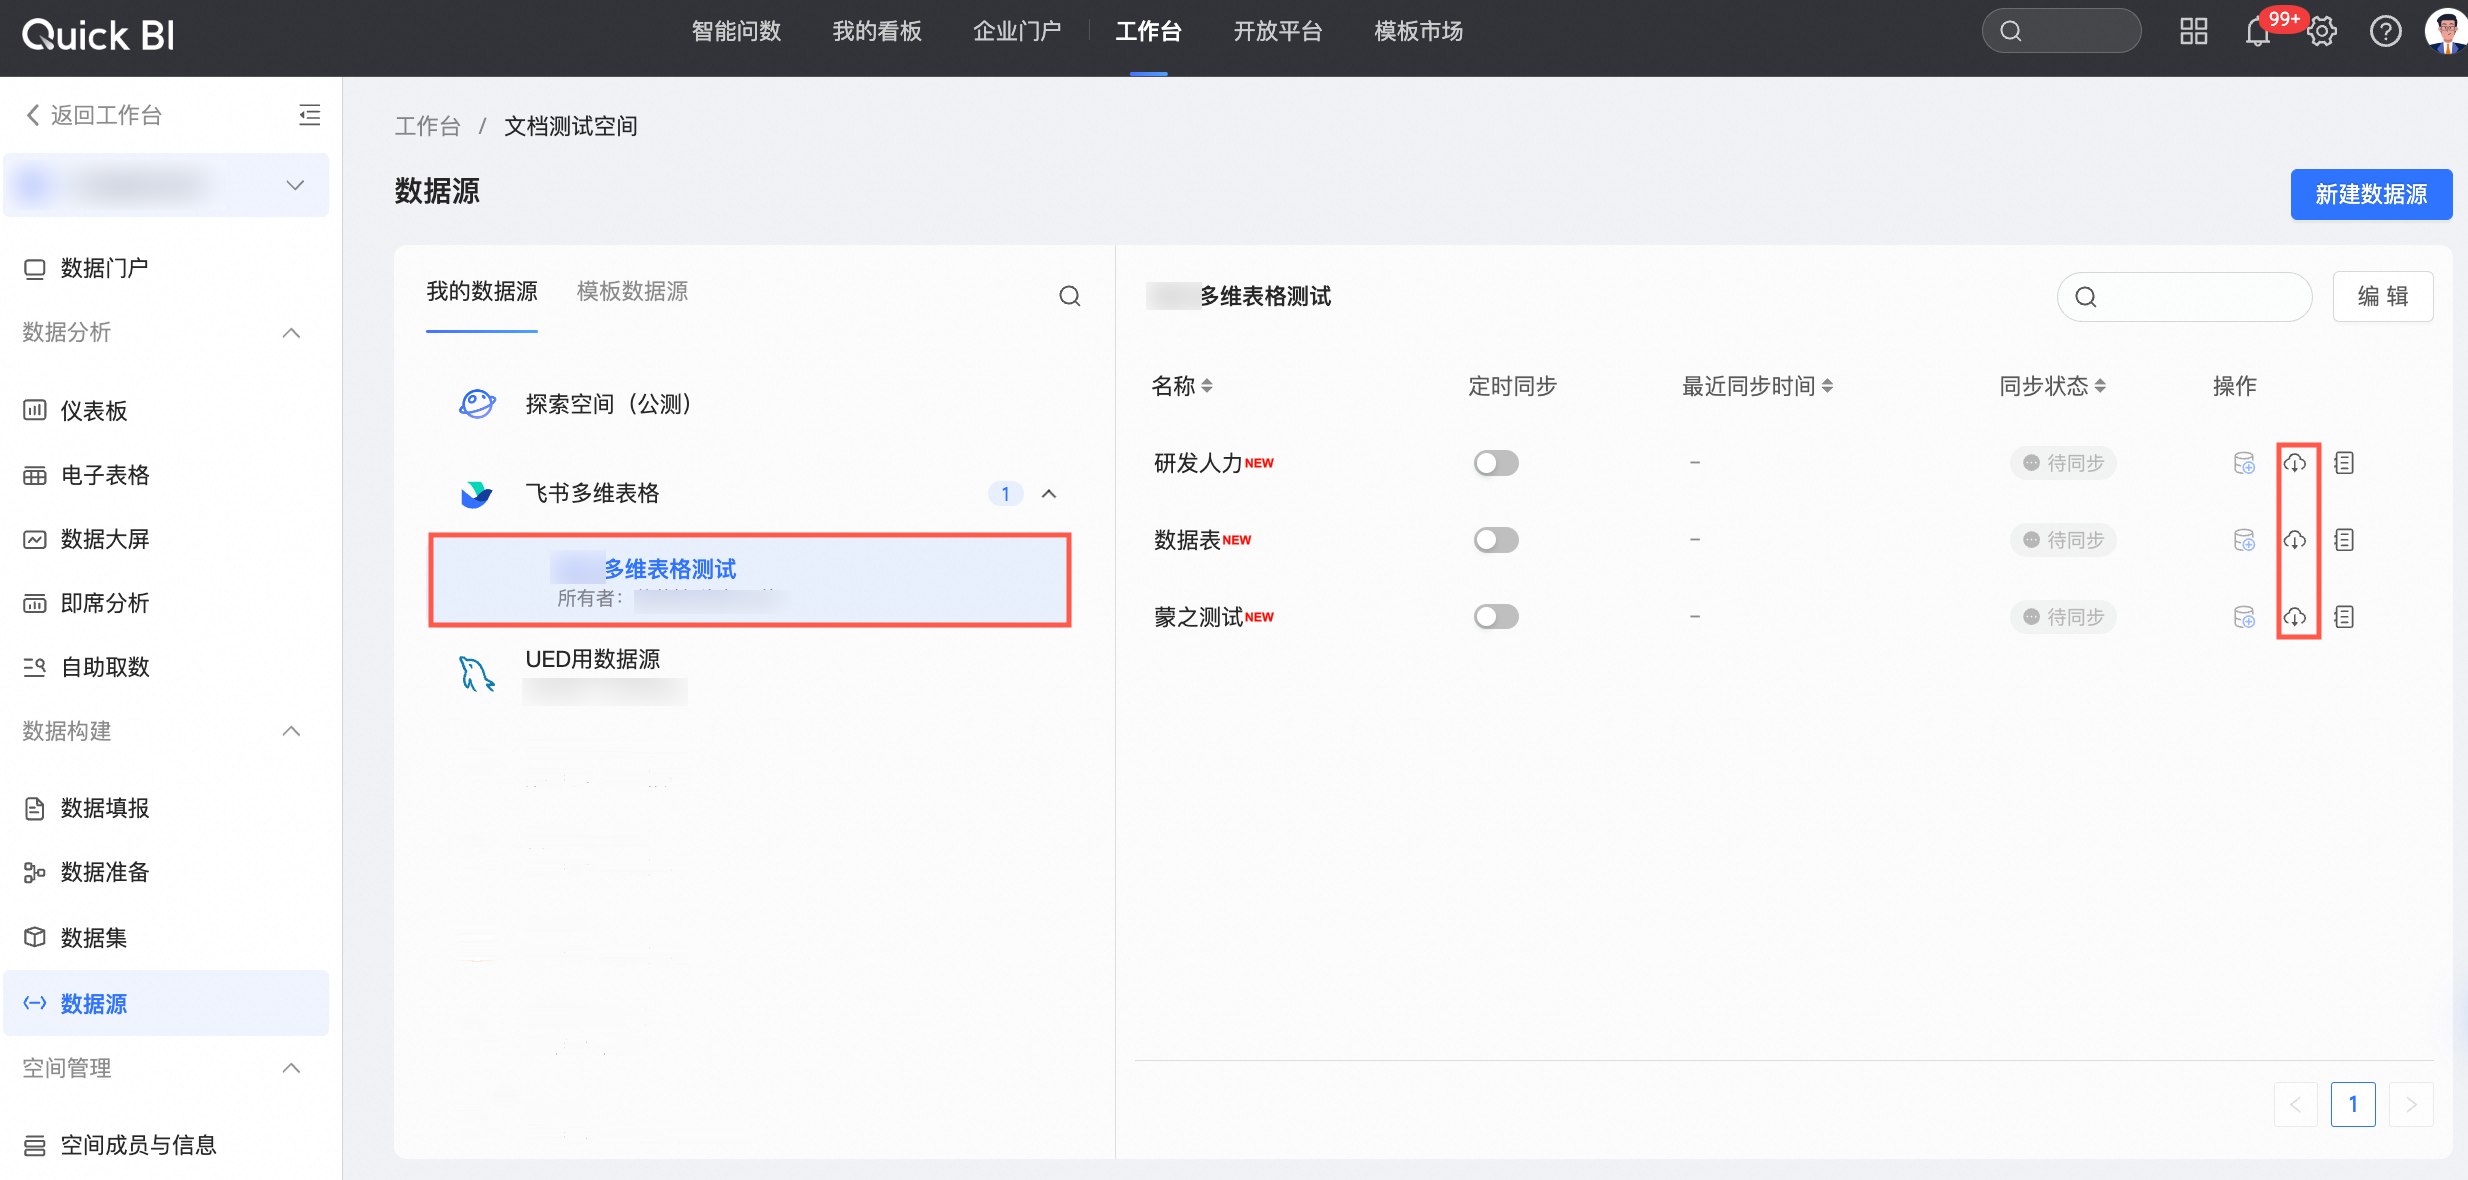Click the UED用数据源 MySQL dolphin icon

(x=477, y=674)
